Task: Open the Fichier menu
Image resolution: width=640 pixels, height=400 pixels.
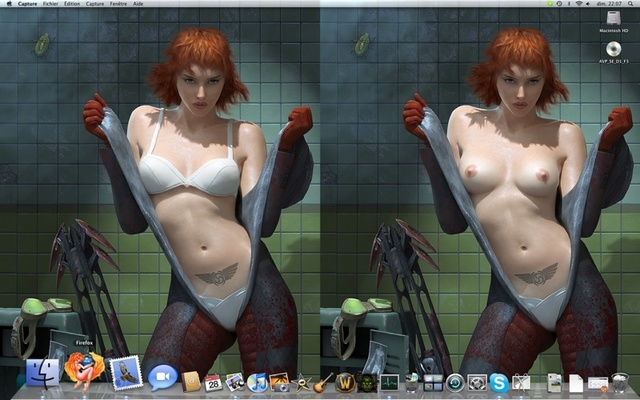Action: tap(50, 4)
